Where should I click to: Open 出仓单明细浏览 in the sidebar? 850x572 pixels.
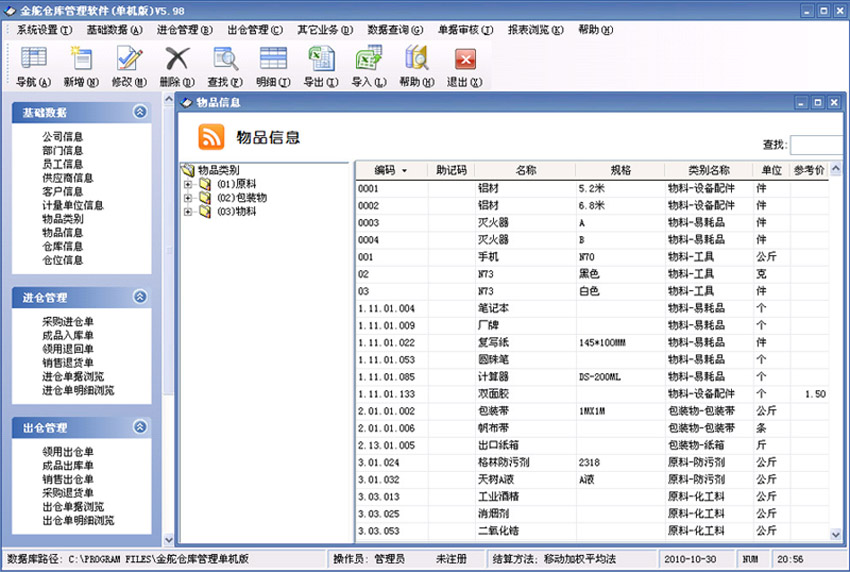[78, 520]
